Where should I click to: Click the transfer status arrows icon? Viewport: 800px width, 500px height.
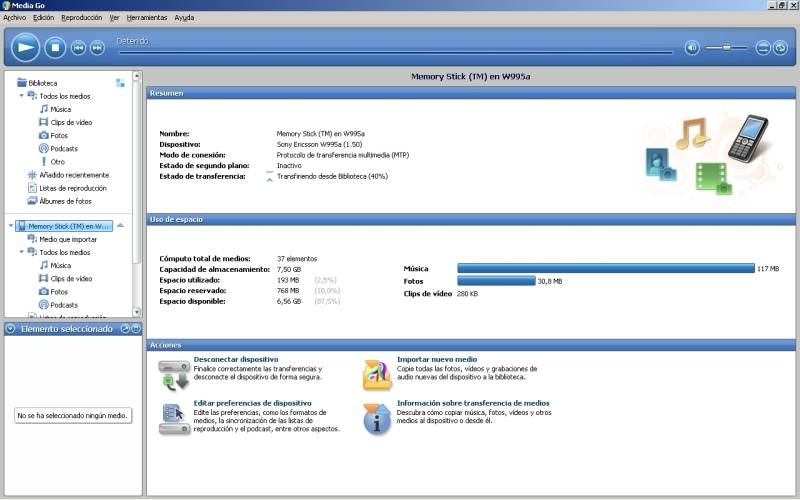click(269, 177)
